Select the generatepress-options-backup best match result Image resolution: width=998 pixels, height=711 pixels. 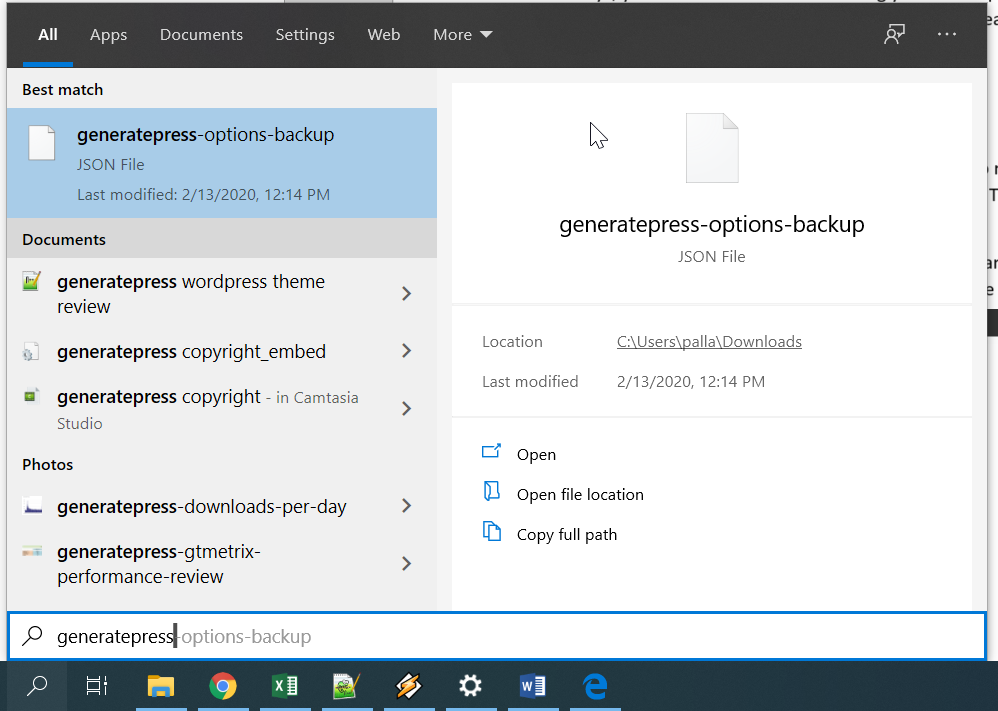click(221, 164)
